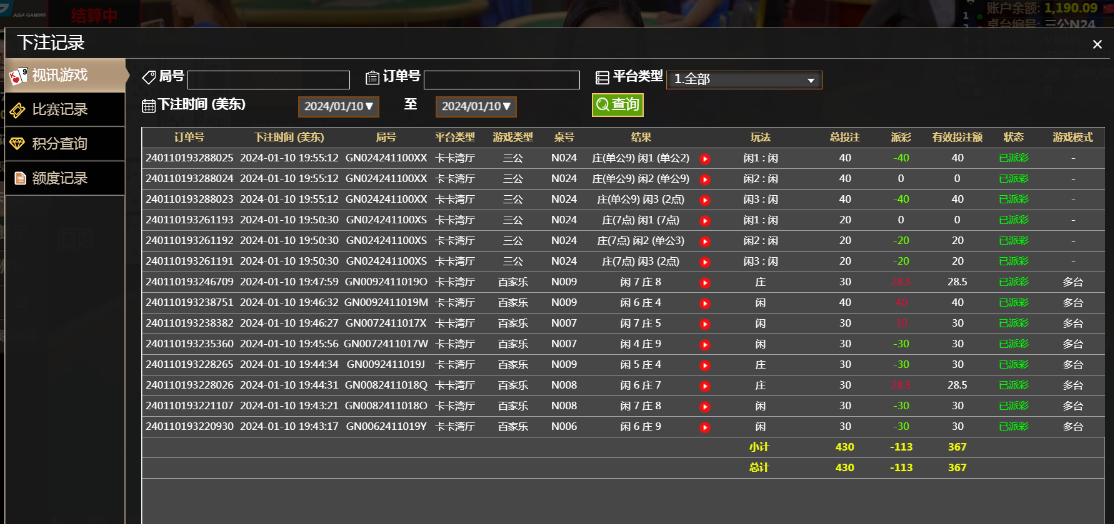Click 已派彩 status for order 240110193238382
The image size is (1114, 524).
tap(1013, 324)
